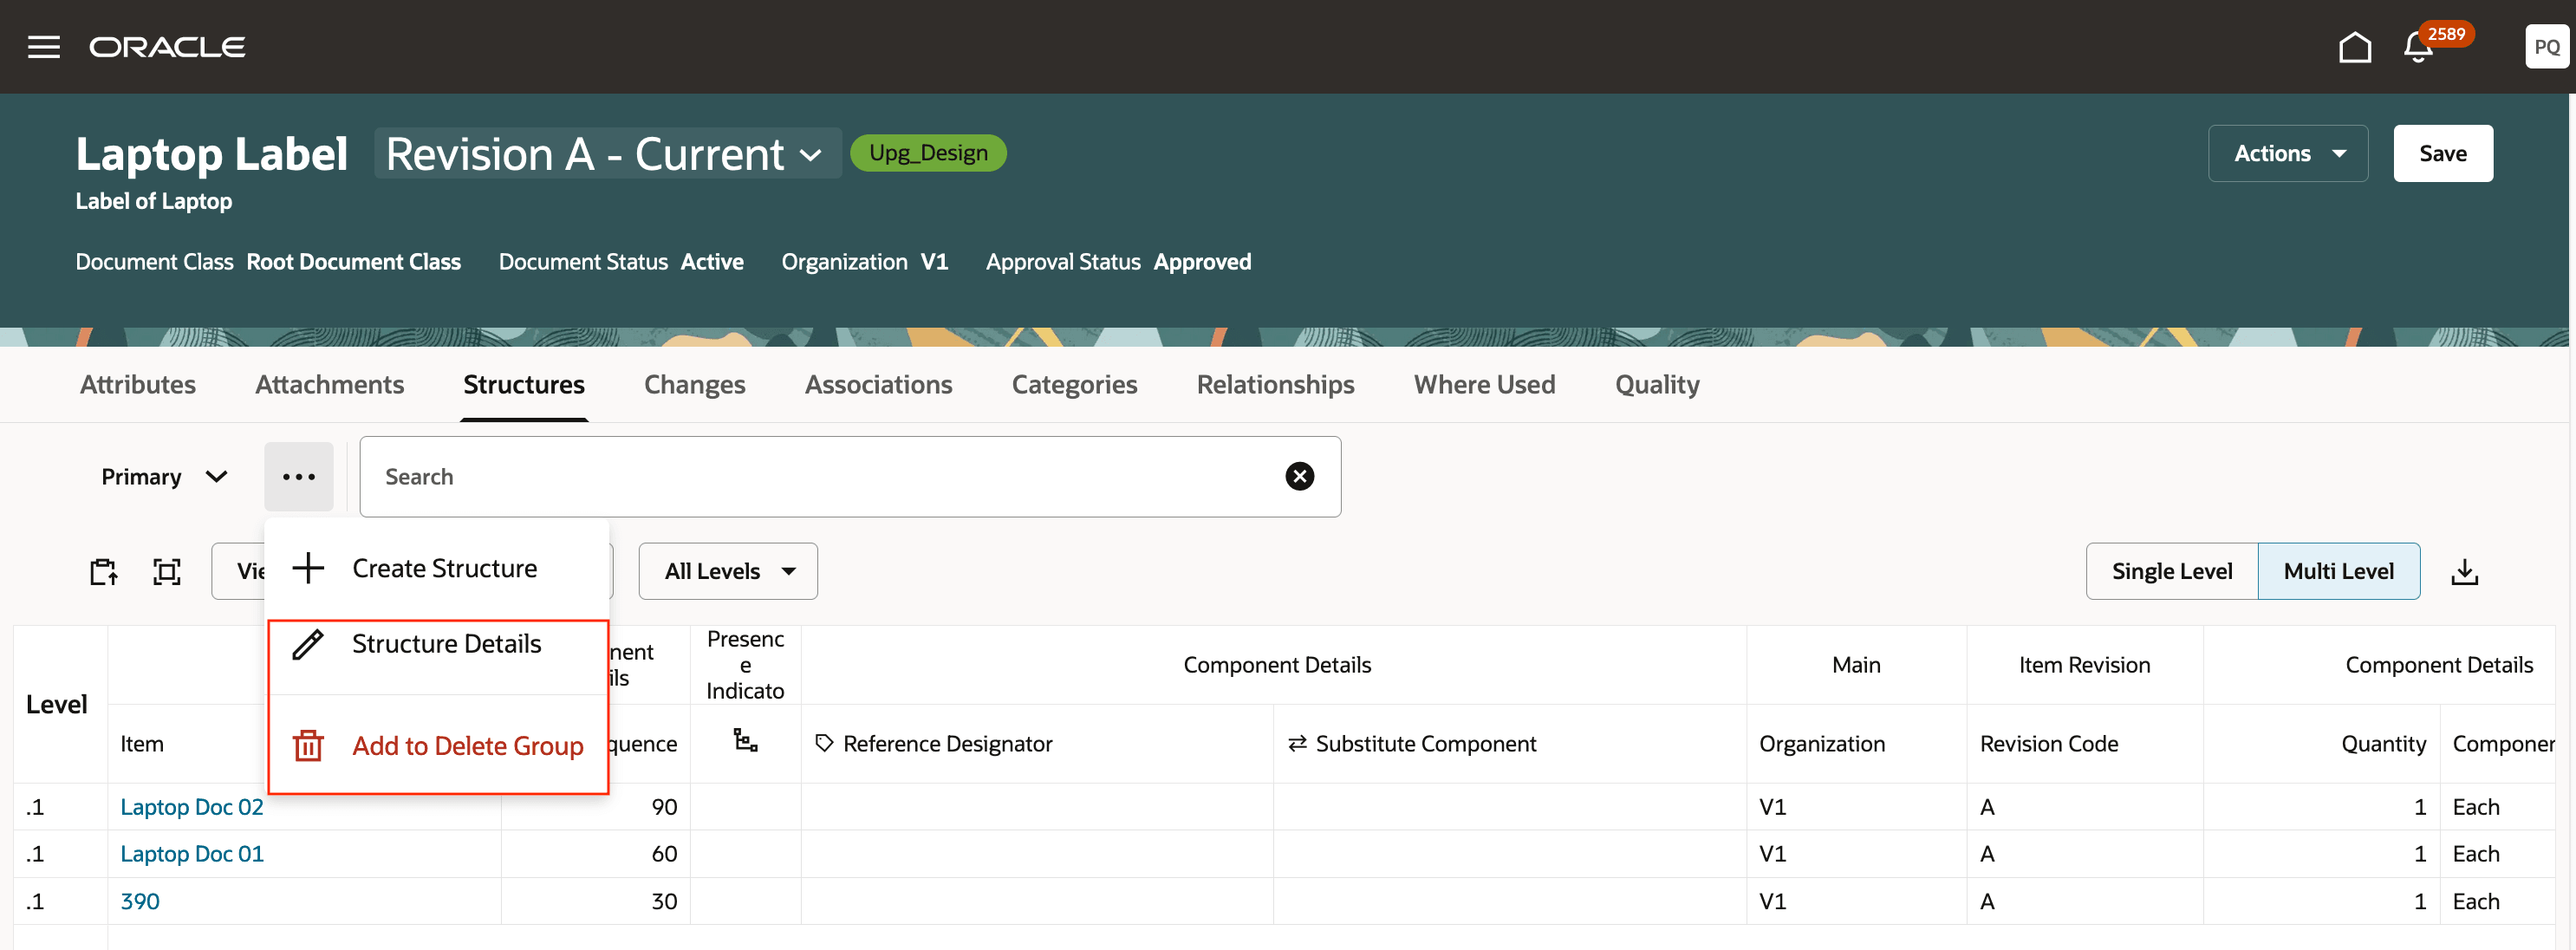Image resolution: width=2576 pixels, height=950 pixels.
Task: Expand Revision A - Current dropdown
Action: point(606,154)
